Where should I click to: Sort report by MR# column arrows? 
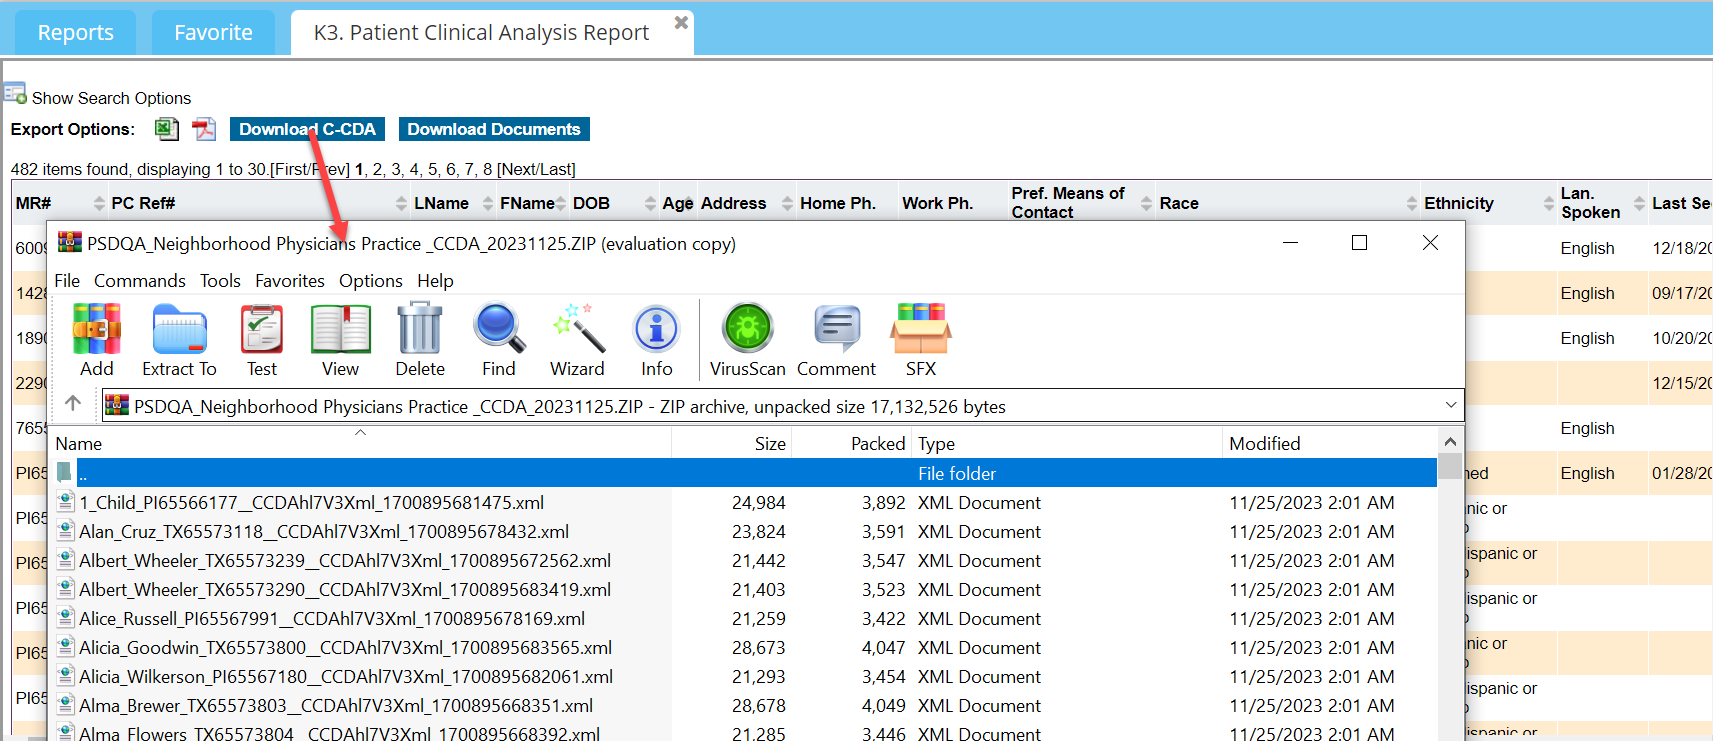click(x=99, y=204)
